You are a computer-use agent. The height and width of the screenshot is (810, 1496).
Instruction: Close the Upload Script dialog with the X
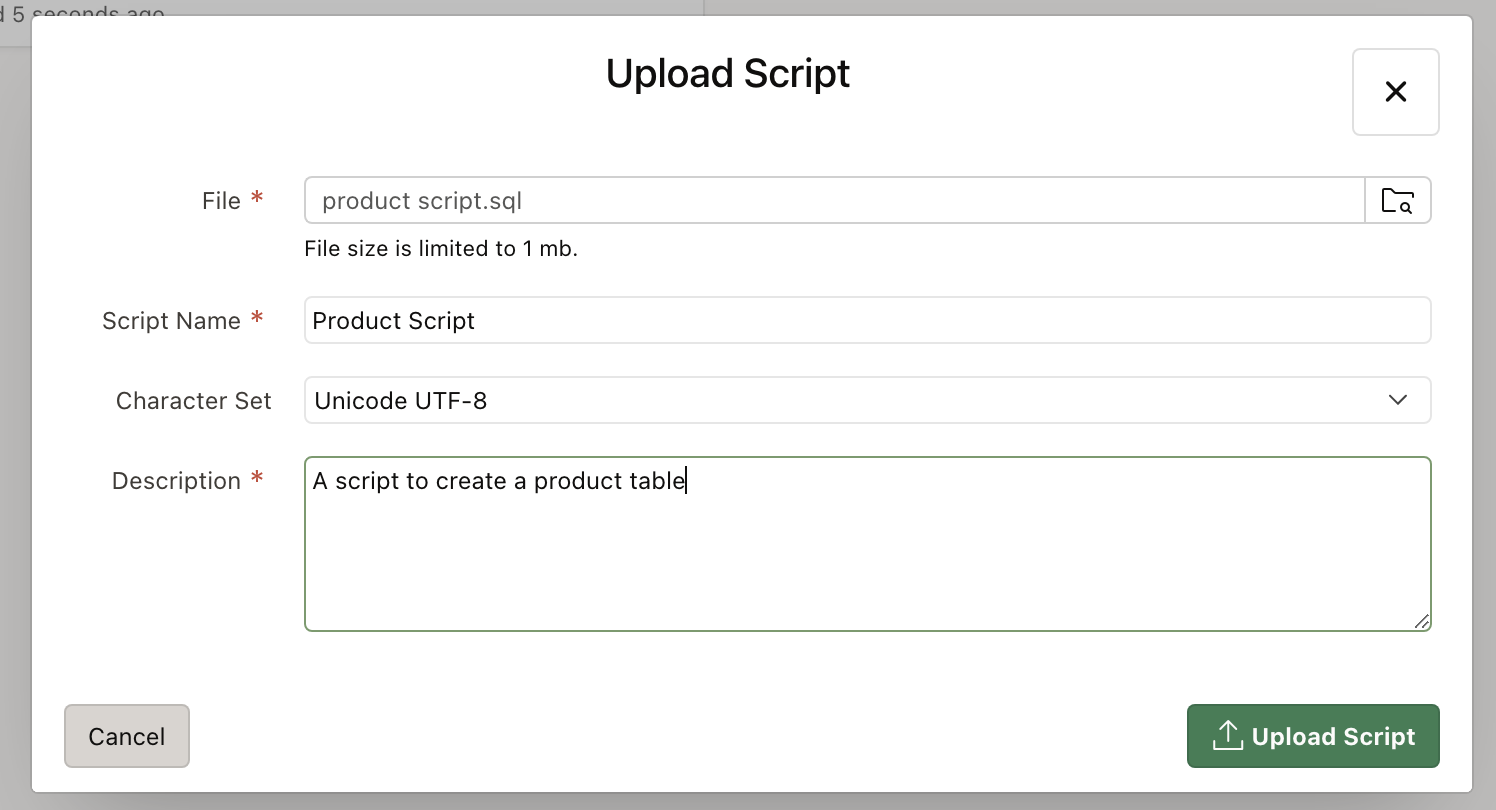[1395, 92]
